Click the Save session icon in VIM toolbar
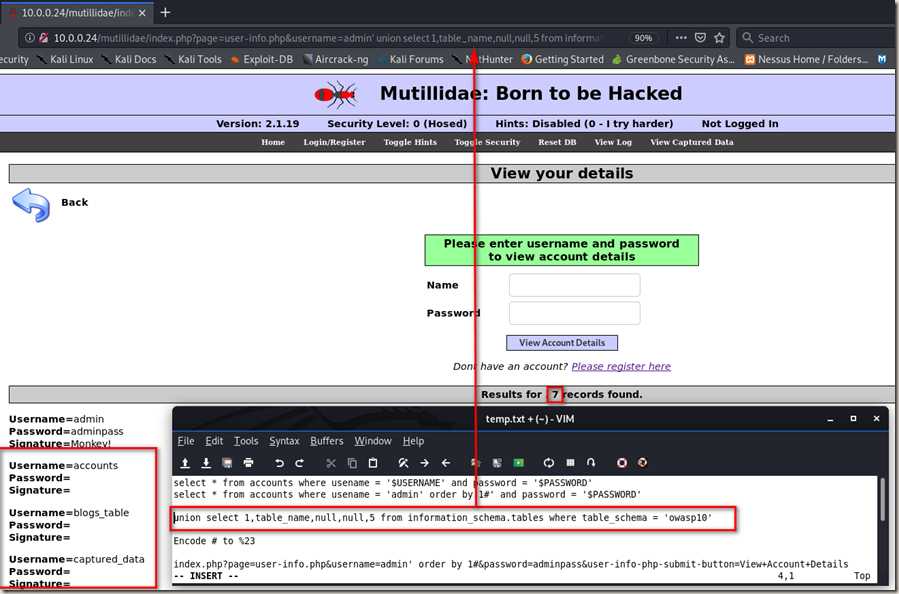The width and height of the screenshot is (899, 594). click(497, 463)
